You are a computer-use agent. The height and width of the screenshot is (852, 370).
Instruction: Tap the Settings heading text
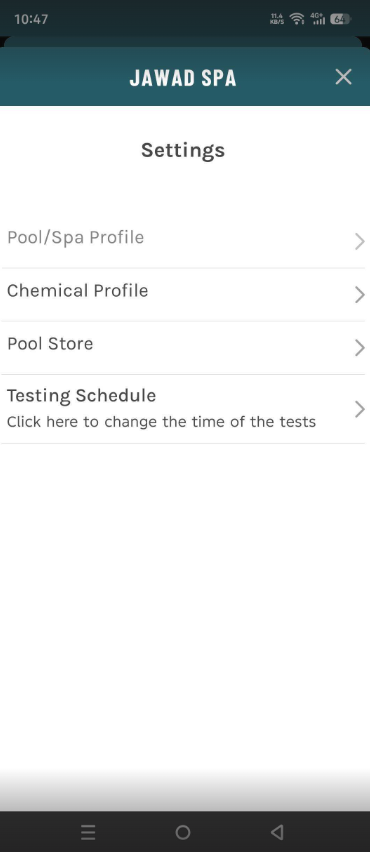(x=183, y=150)
